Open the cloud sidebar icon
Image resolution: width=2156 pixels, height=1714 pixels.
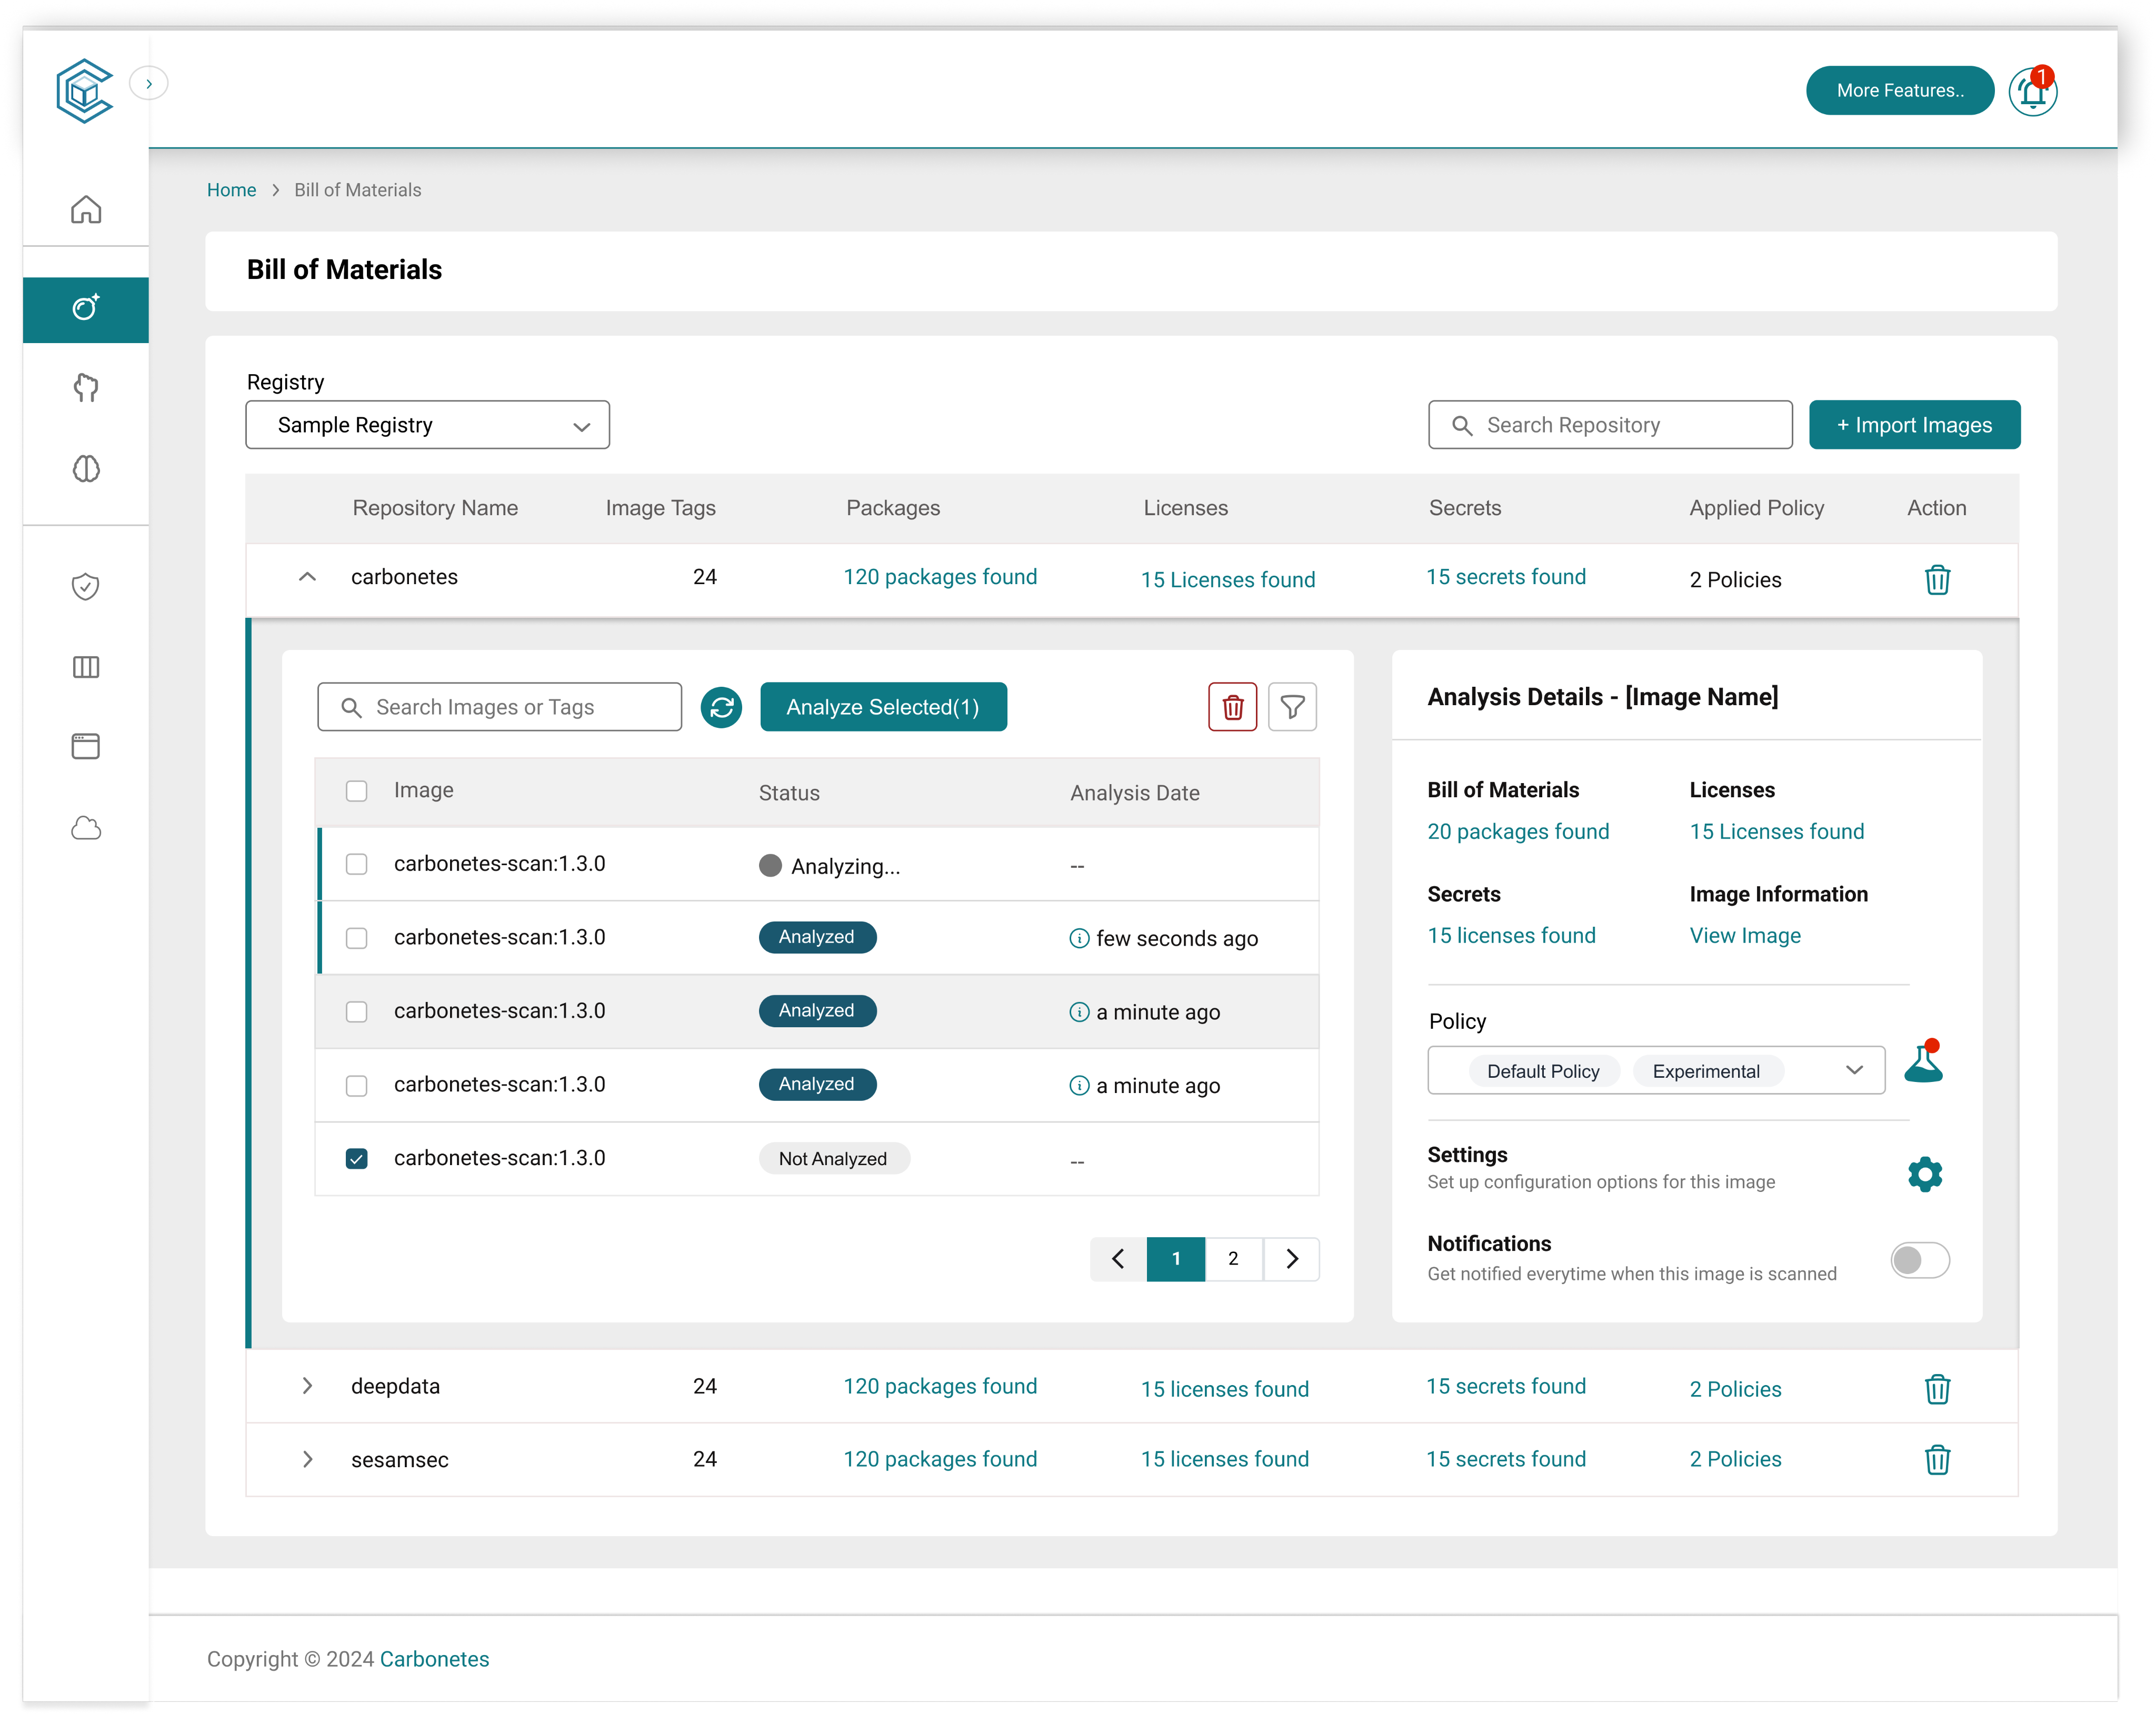tap(86, 828)
